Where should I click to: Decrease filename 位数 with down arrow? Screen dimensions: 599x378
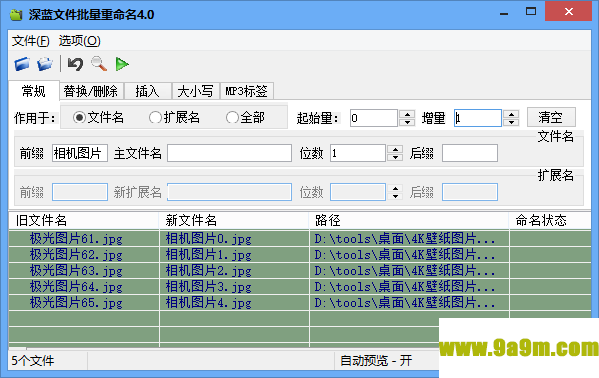click(x=395, y=157)
